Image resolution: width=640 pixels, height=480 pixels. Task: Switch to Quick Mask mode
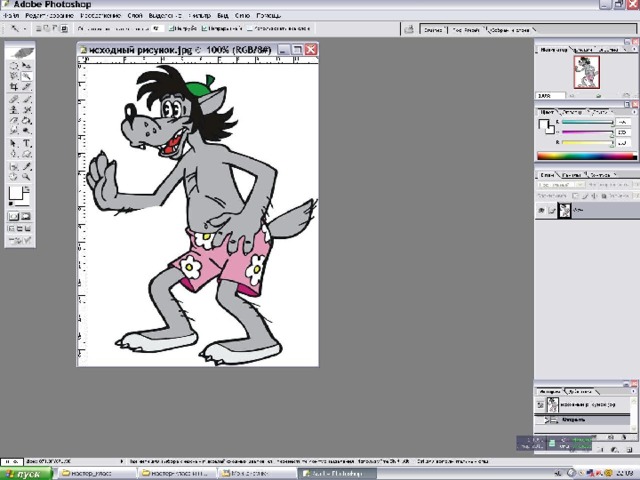point(26,216)
